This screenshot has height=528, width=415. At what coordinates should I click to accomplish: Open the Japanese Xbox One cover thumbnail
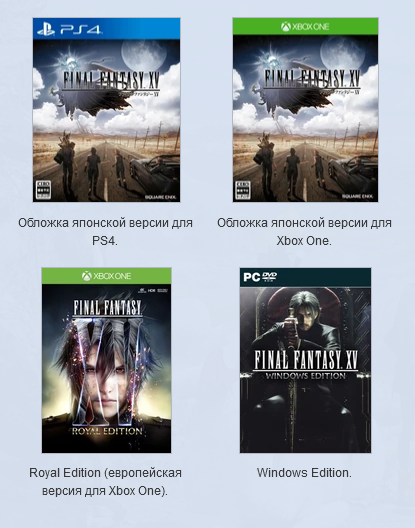305,110
